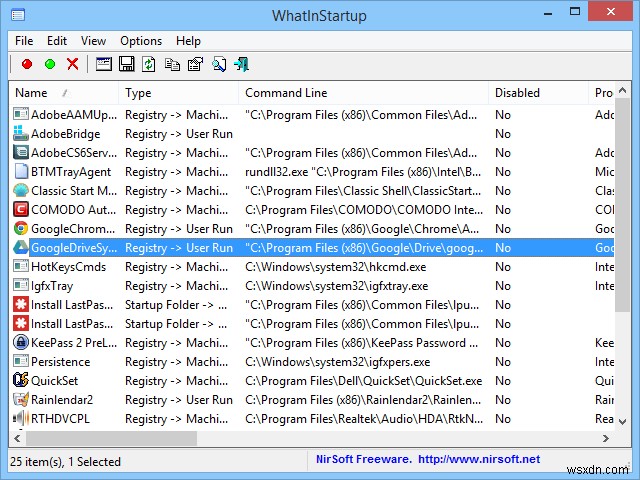Sort by the Command Line column header
The width and height of the screenshot is (640, 480).
click(363, 93)
